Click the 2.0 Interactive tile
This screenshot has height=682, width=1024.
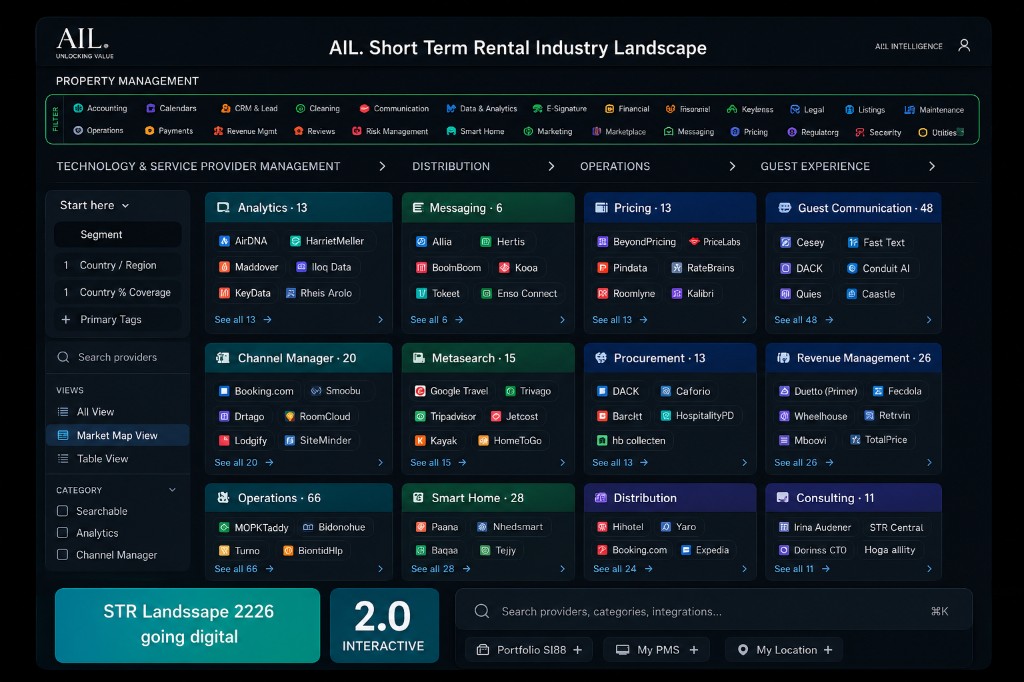(x=384, y=625)
